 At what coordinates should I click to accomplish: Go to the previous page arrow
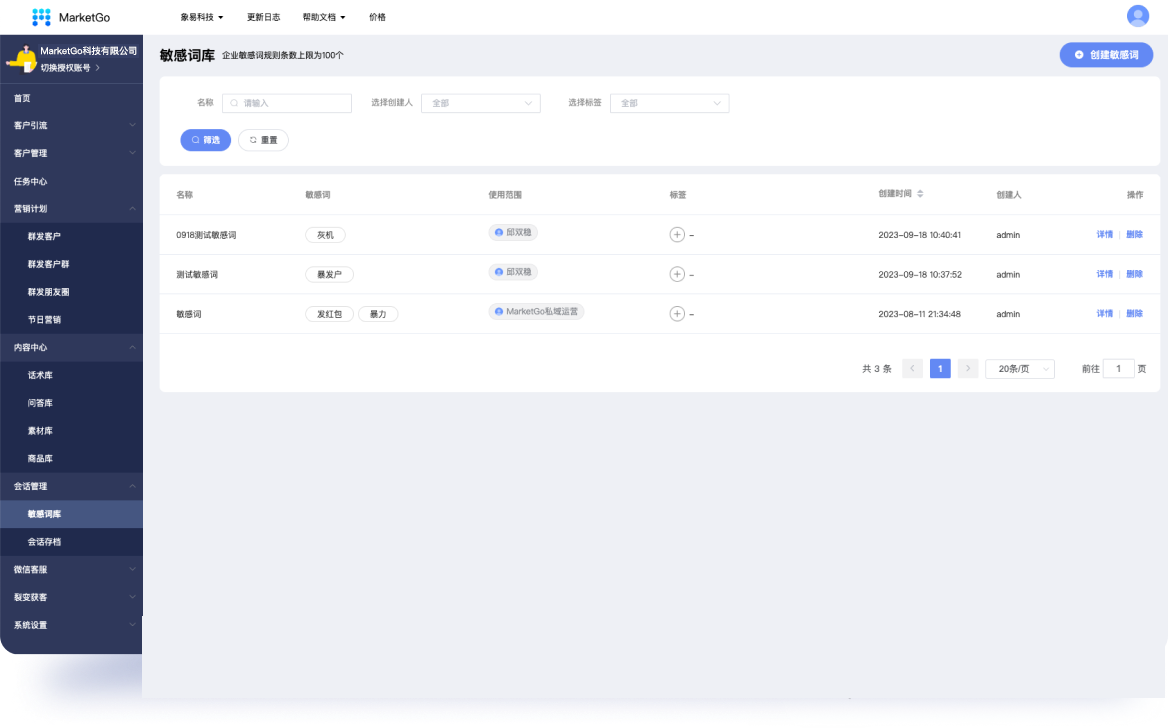point(912,369)
